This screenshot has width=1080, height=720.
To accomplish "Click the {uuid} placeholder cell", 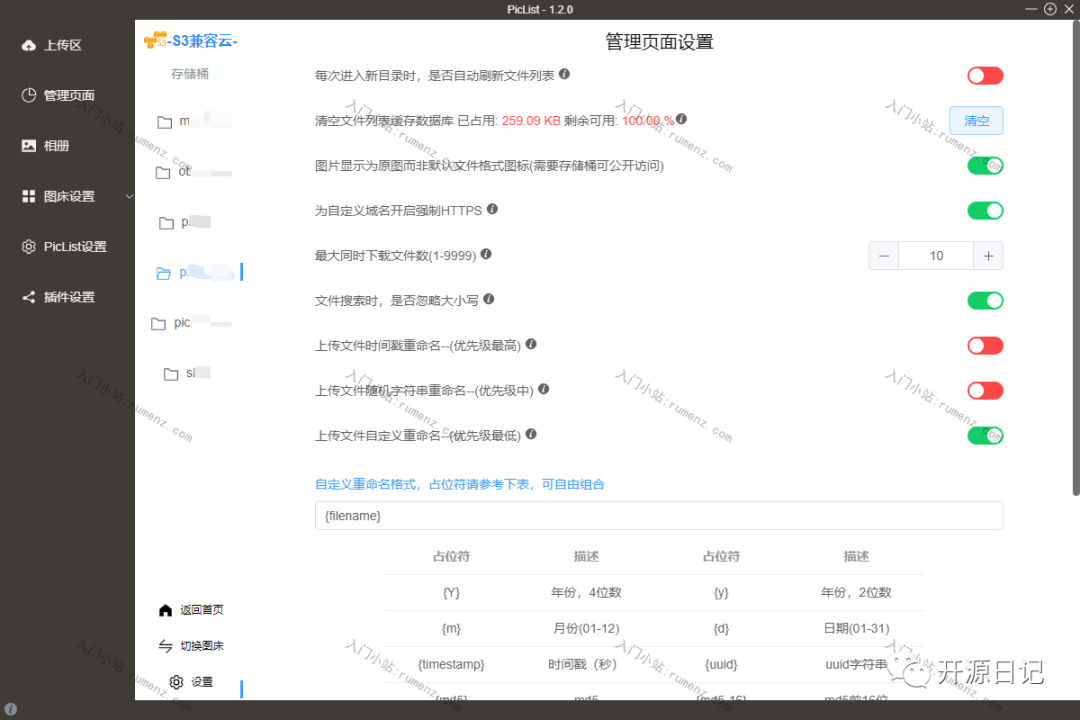I will coord(721,664).
